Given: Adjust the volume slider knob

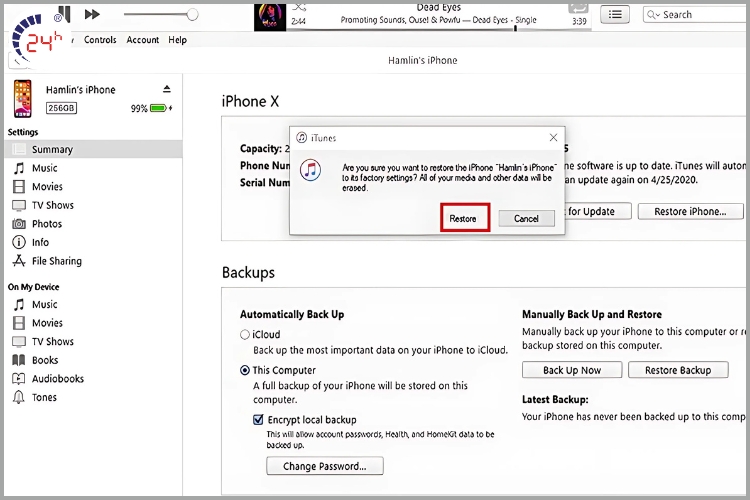Looking at the screenshot, I should pos(192,14).
